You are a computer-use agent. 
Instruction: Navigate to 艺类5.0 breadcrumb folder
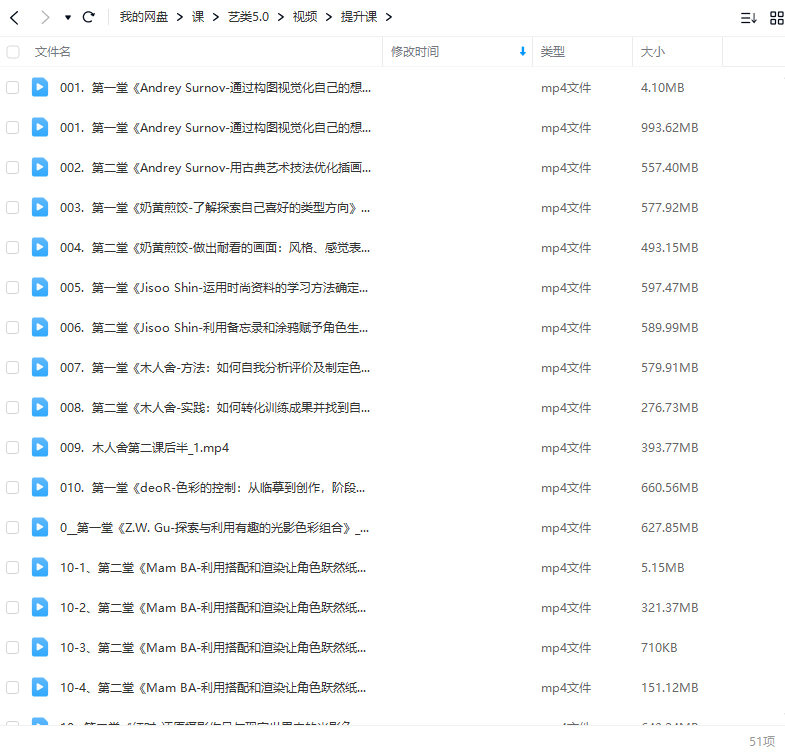pyautogui.click(x=247, y=17)
